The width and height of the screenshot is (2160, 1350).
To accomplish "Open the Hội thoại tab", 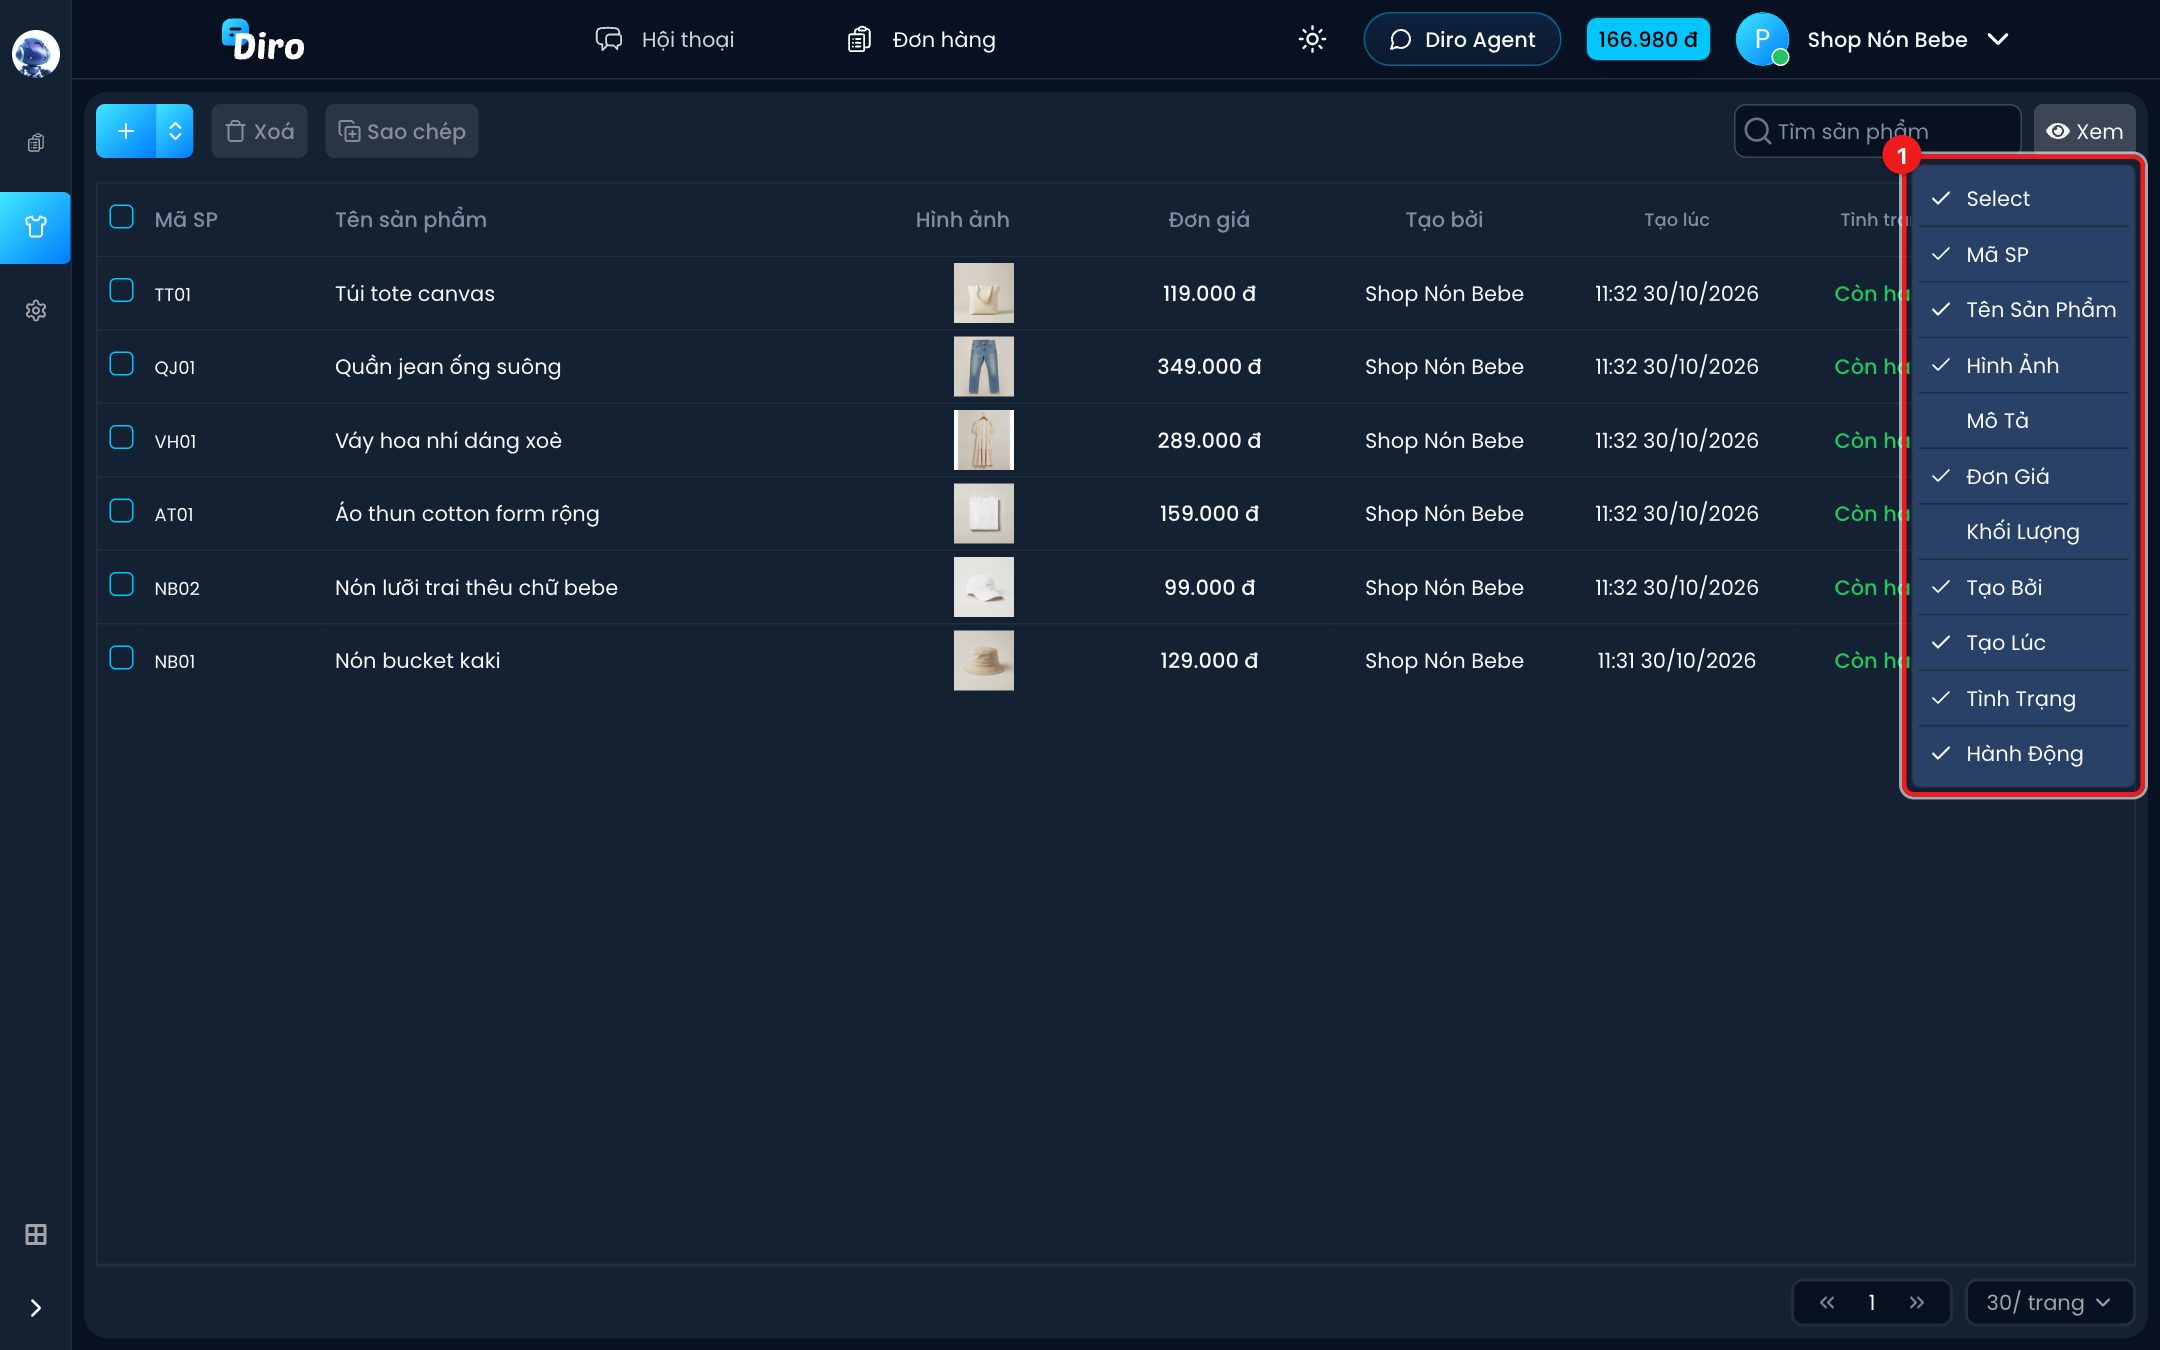I will [x=665, y=39].
